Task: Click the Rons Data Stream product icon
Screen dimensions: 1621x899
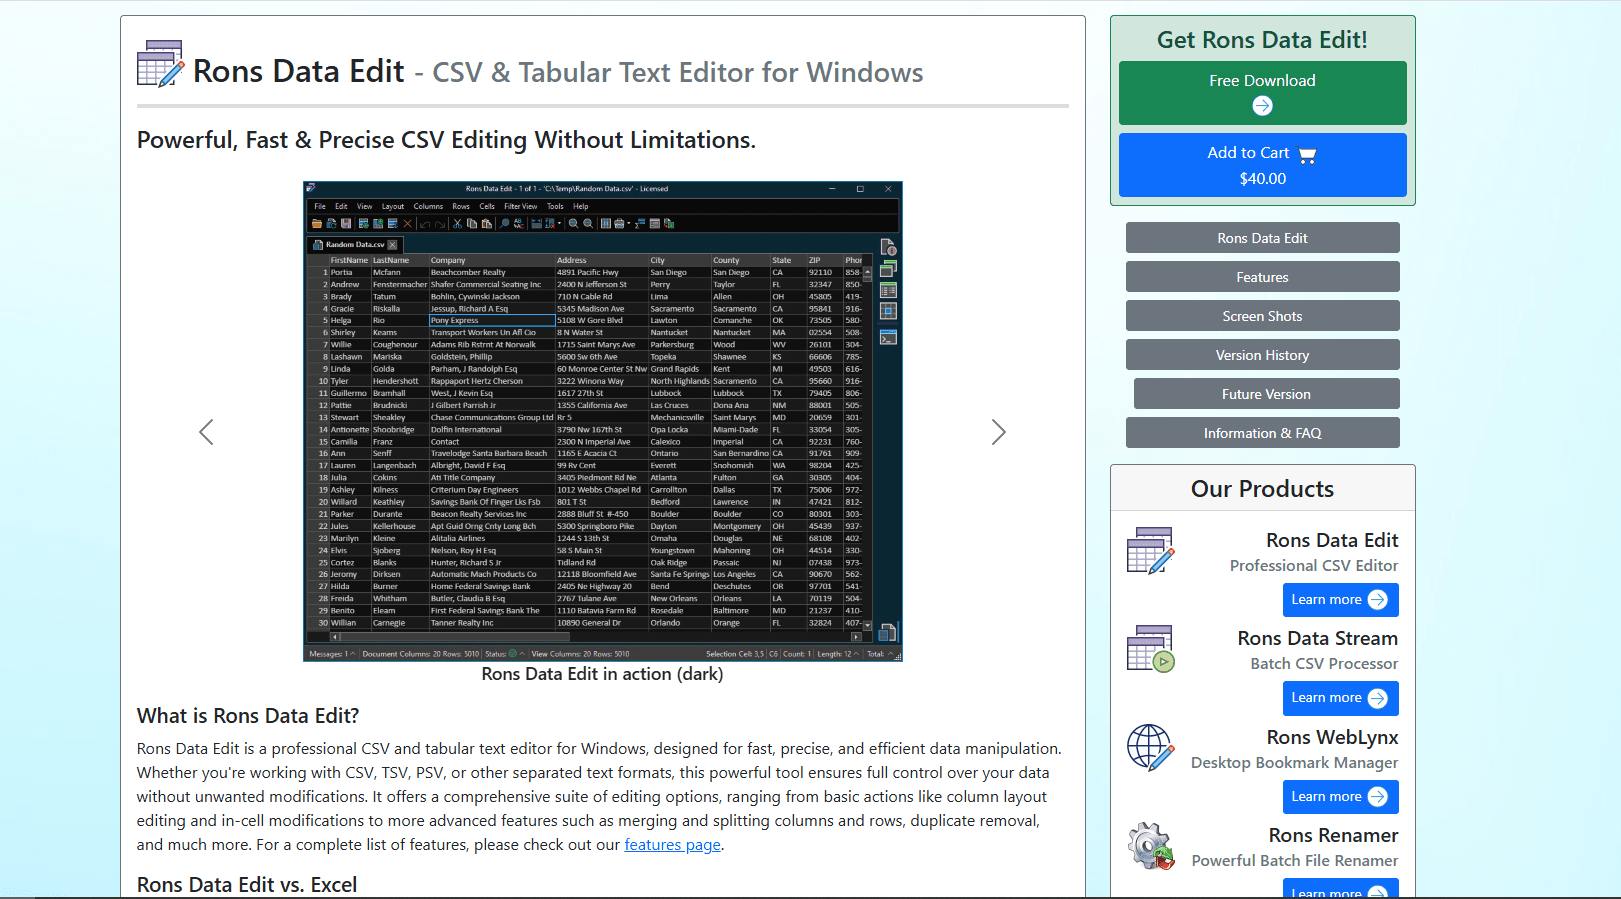Action: pos(1150,649)
